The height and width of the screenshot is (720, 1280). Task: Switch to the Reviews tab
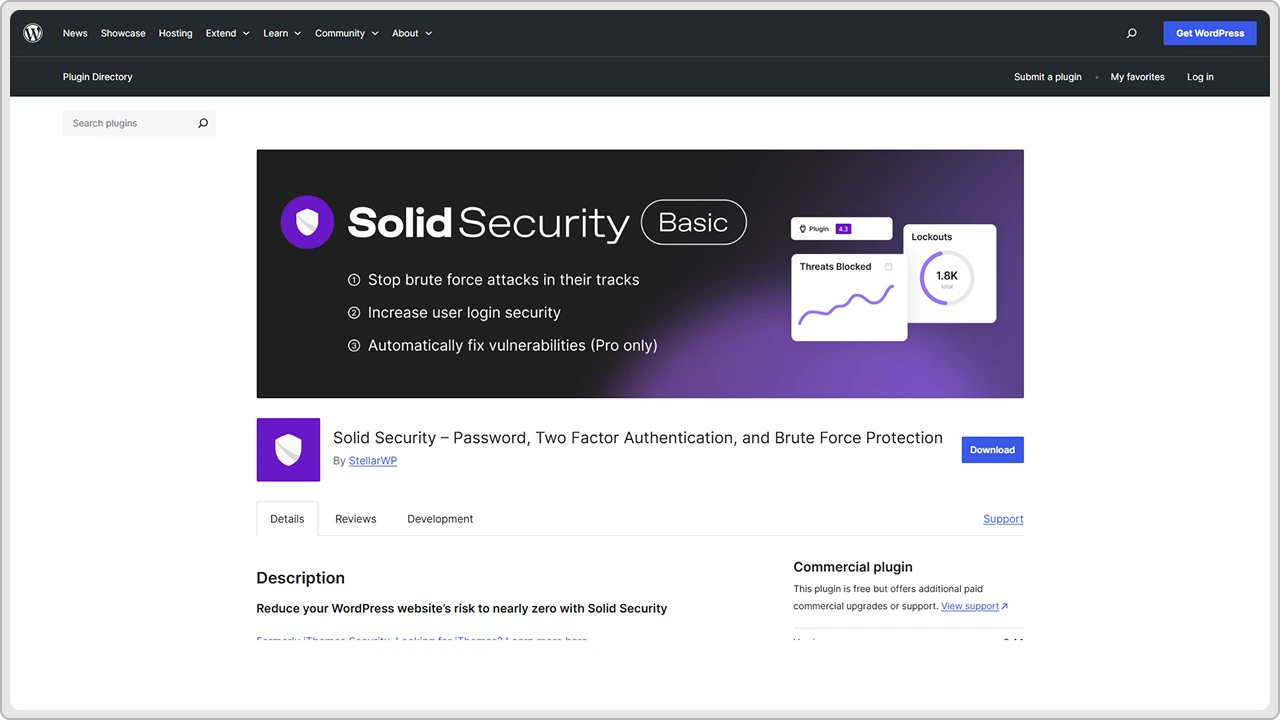tap(355, 518)
